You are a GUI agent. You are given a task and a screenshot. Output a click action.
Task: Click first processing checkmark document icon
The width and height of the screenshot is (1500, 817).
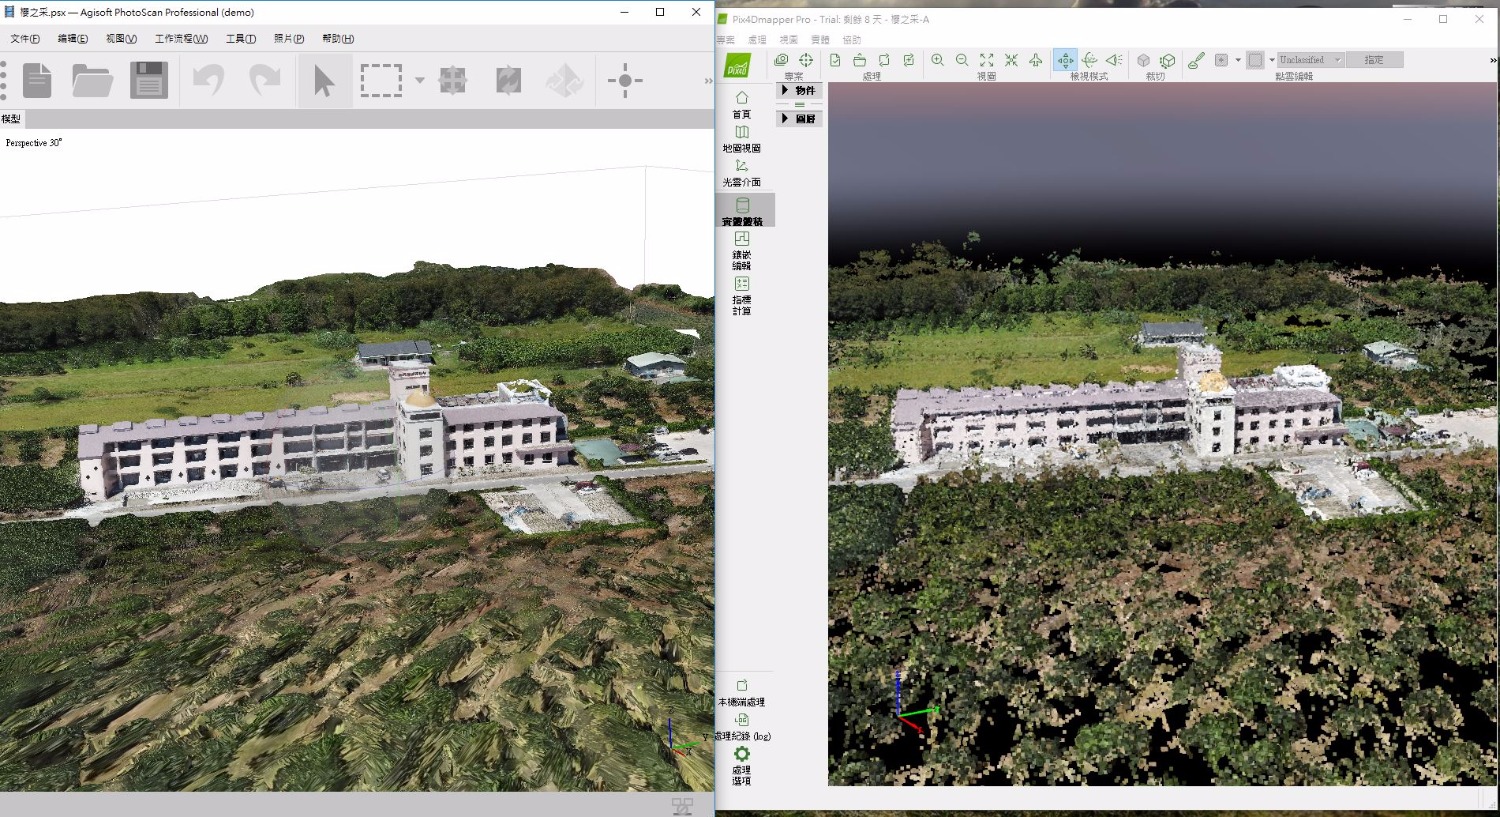(x=835, y=60)
